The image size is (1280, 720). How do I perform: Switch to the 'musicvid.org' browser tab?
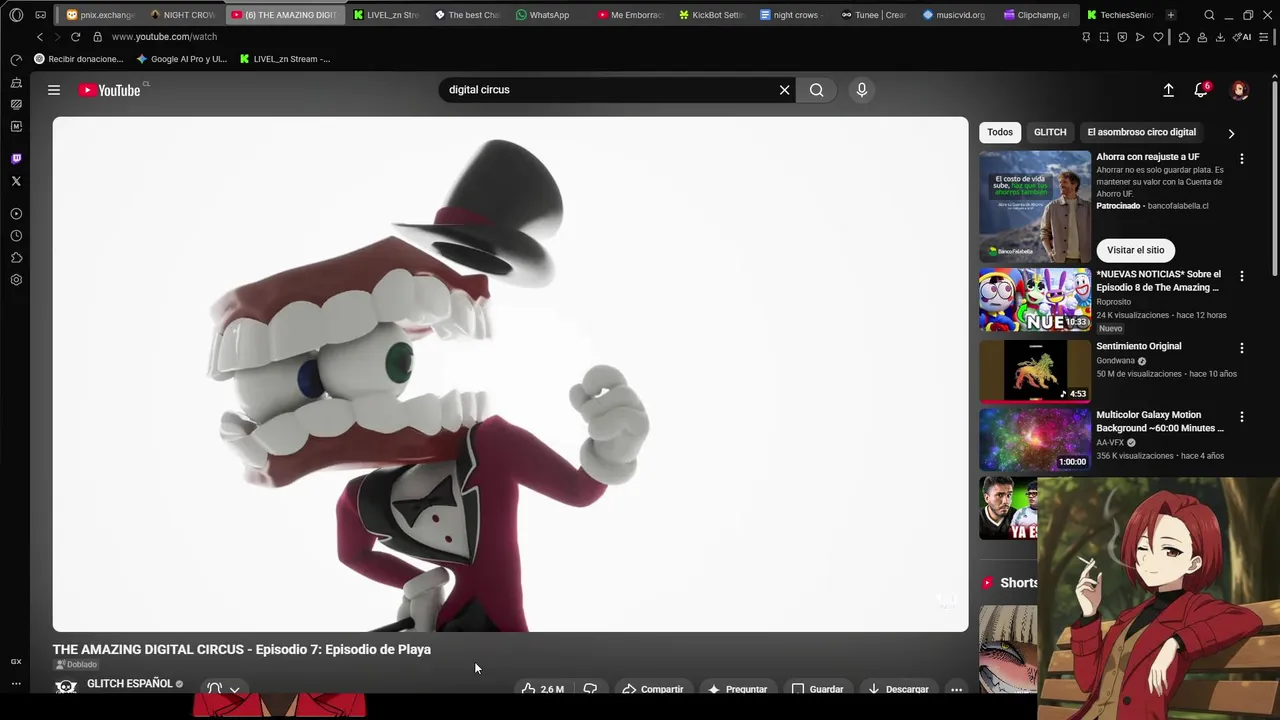(x=954, y=15)
